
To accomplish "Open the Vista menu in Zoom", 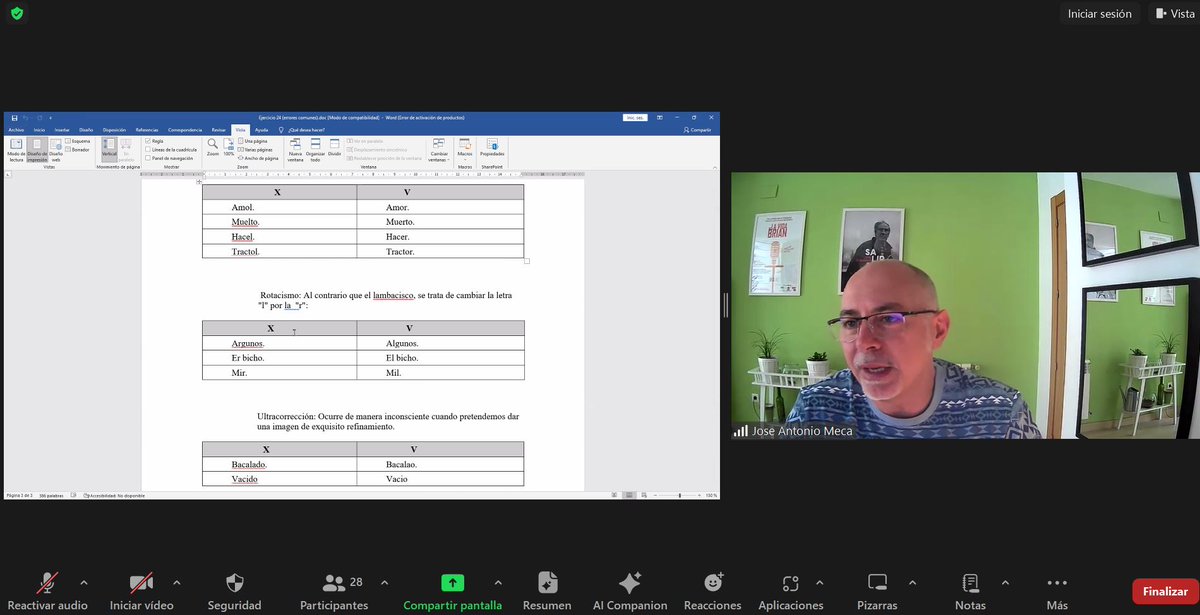I will 1174,14.
